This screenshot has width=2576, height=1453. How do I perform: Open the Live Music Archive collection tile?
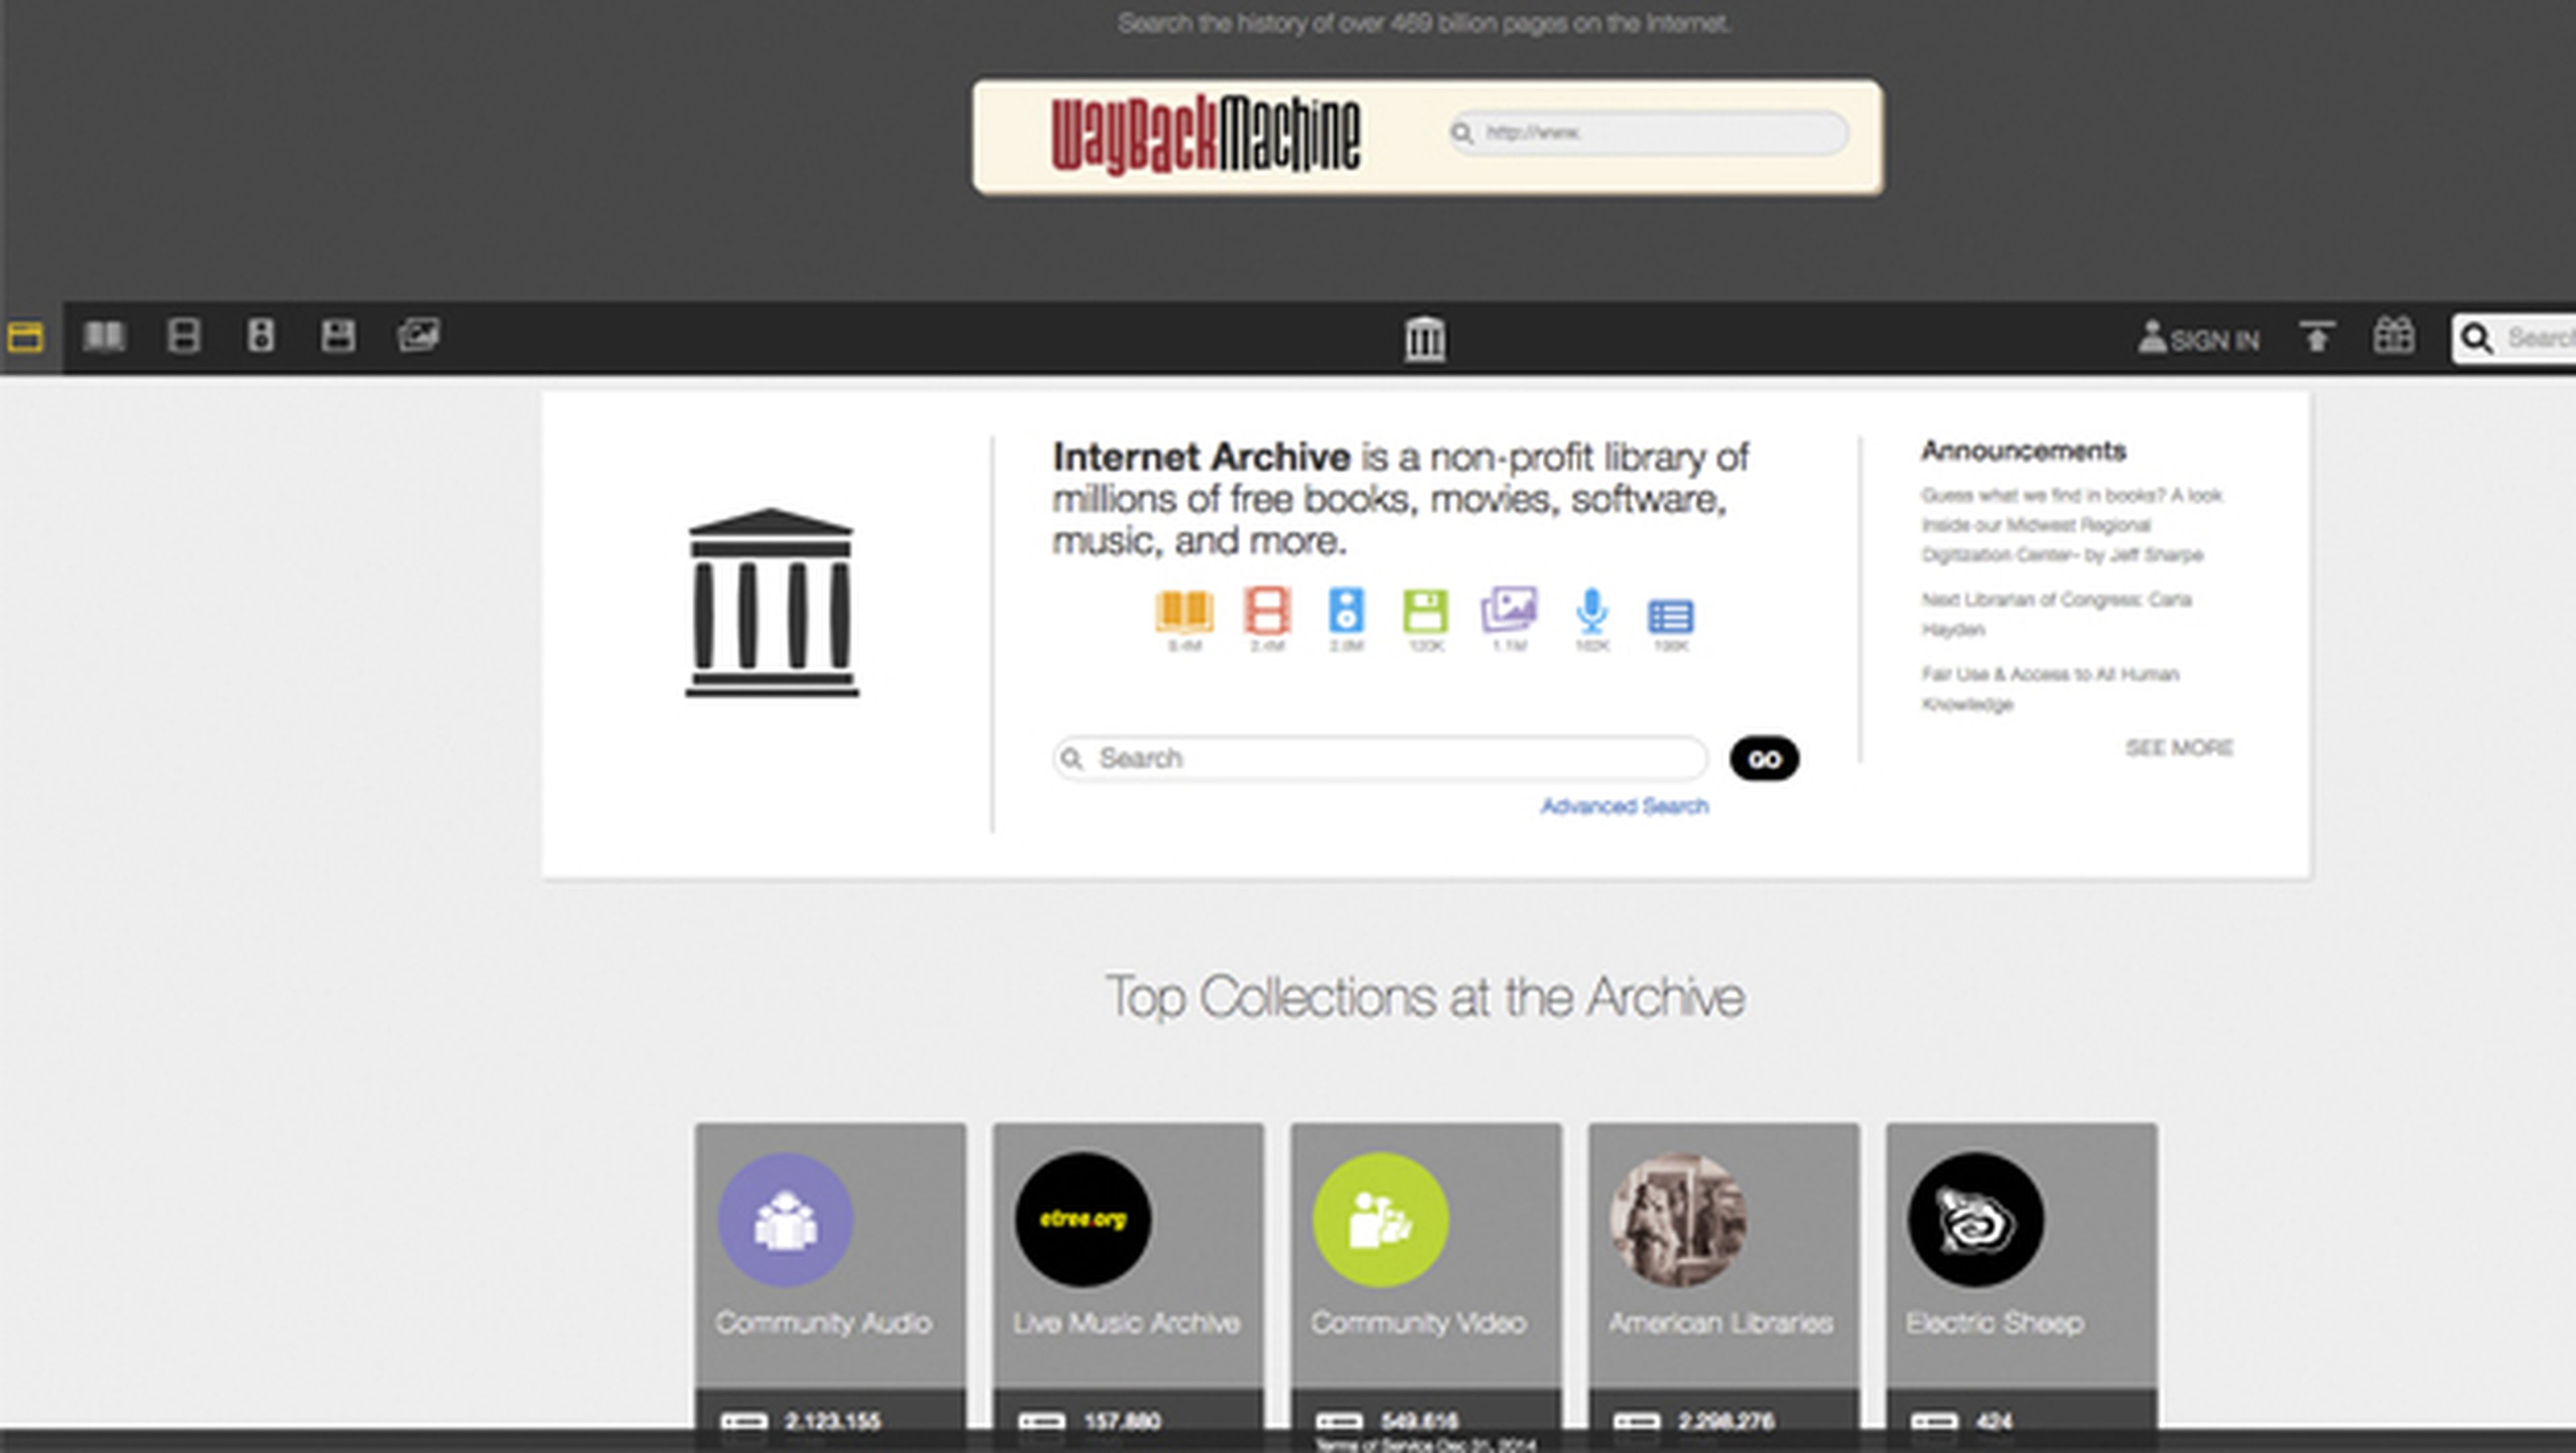point(1128,1288)
